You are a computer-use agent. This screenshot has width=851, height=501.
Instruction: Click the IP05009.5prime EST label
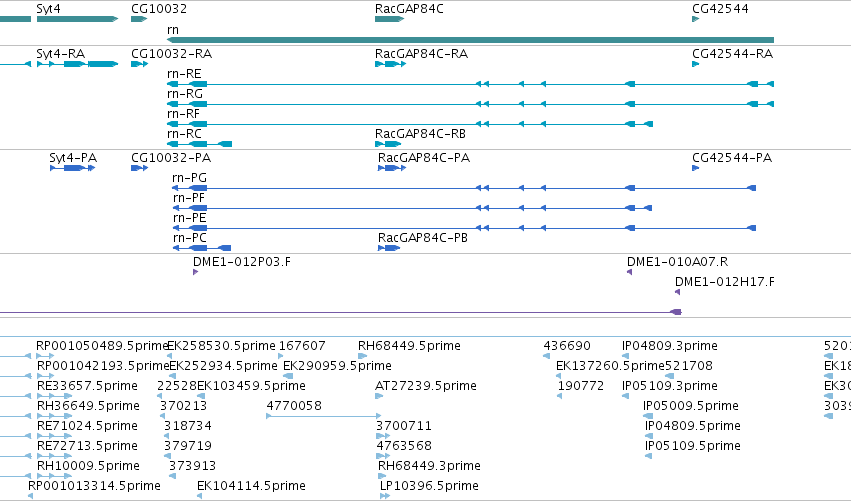point(691,407)
